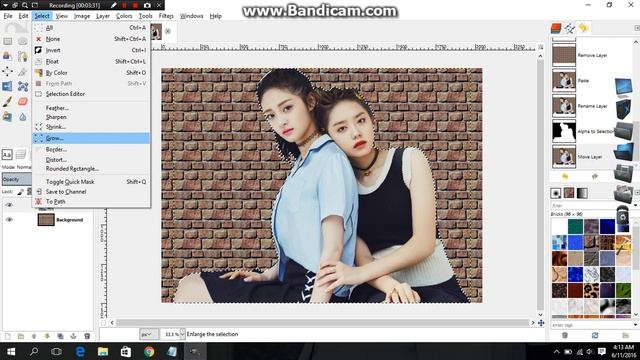Hide the Background layer eye icon
640x360 pixels.
[x=9, y=220]
